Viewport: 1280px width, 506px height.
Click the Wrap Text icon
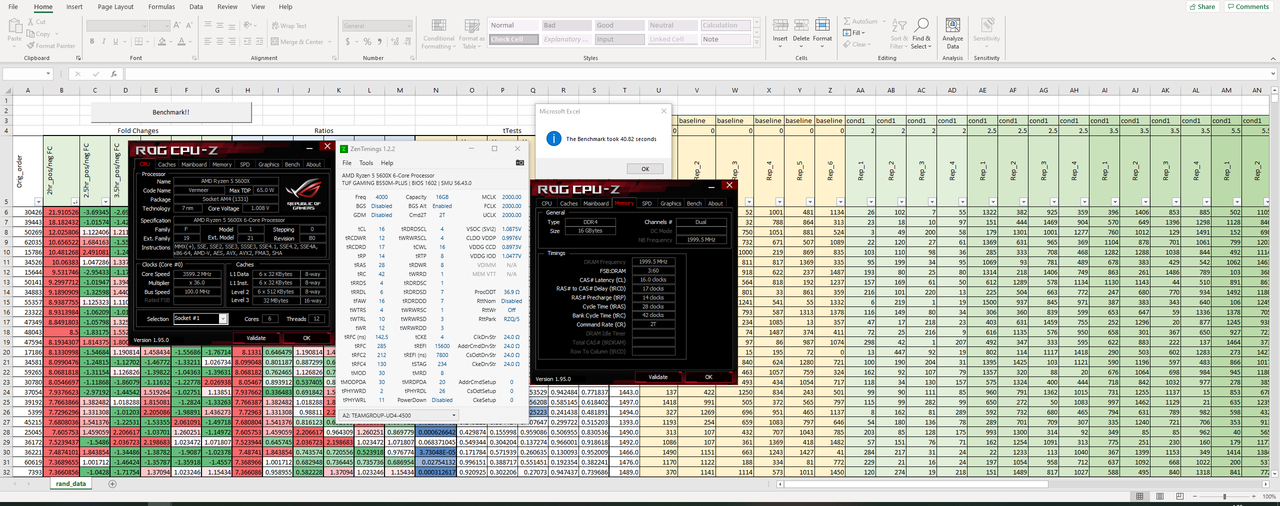point(274,26)
